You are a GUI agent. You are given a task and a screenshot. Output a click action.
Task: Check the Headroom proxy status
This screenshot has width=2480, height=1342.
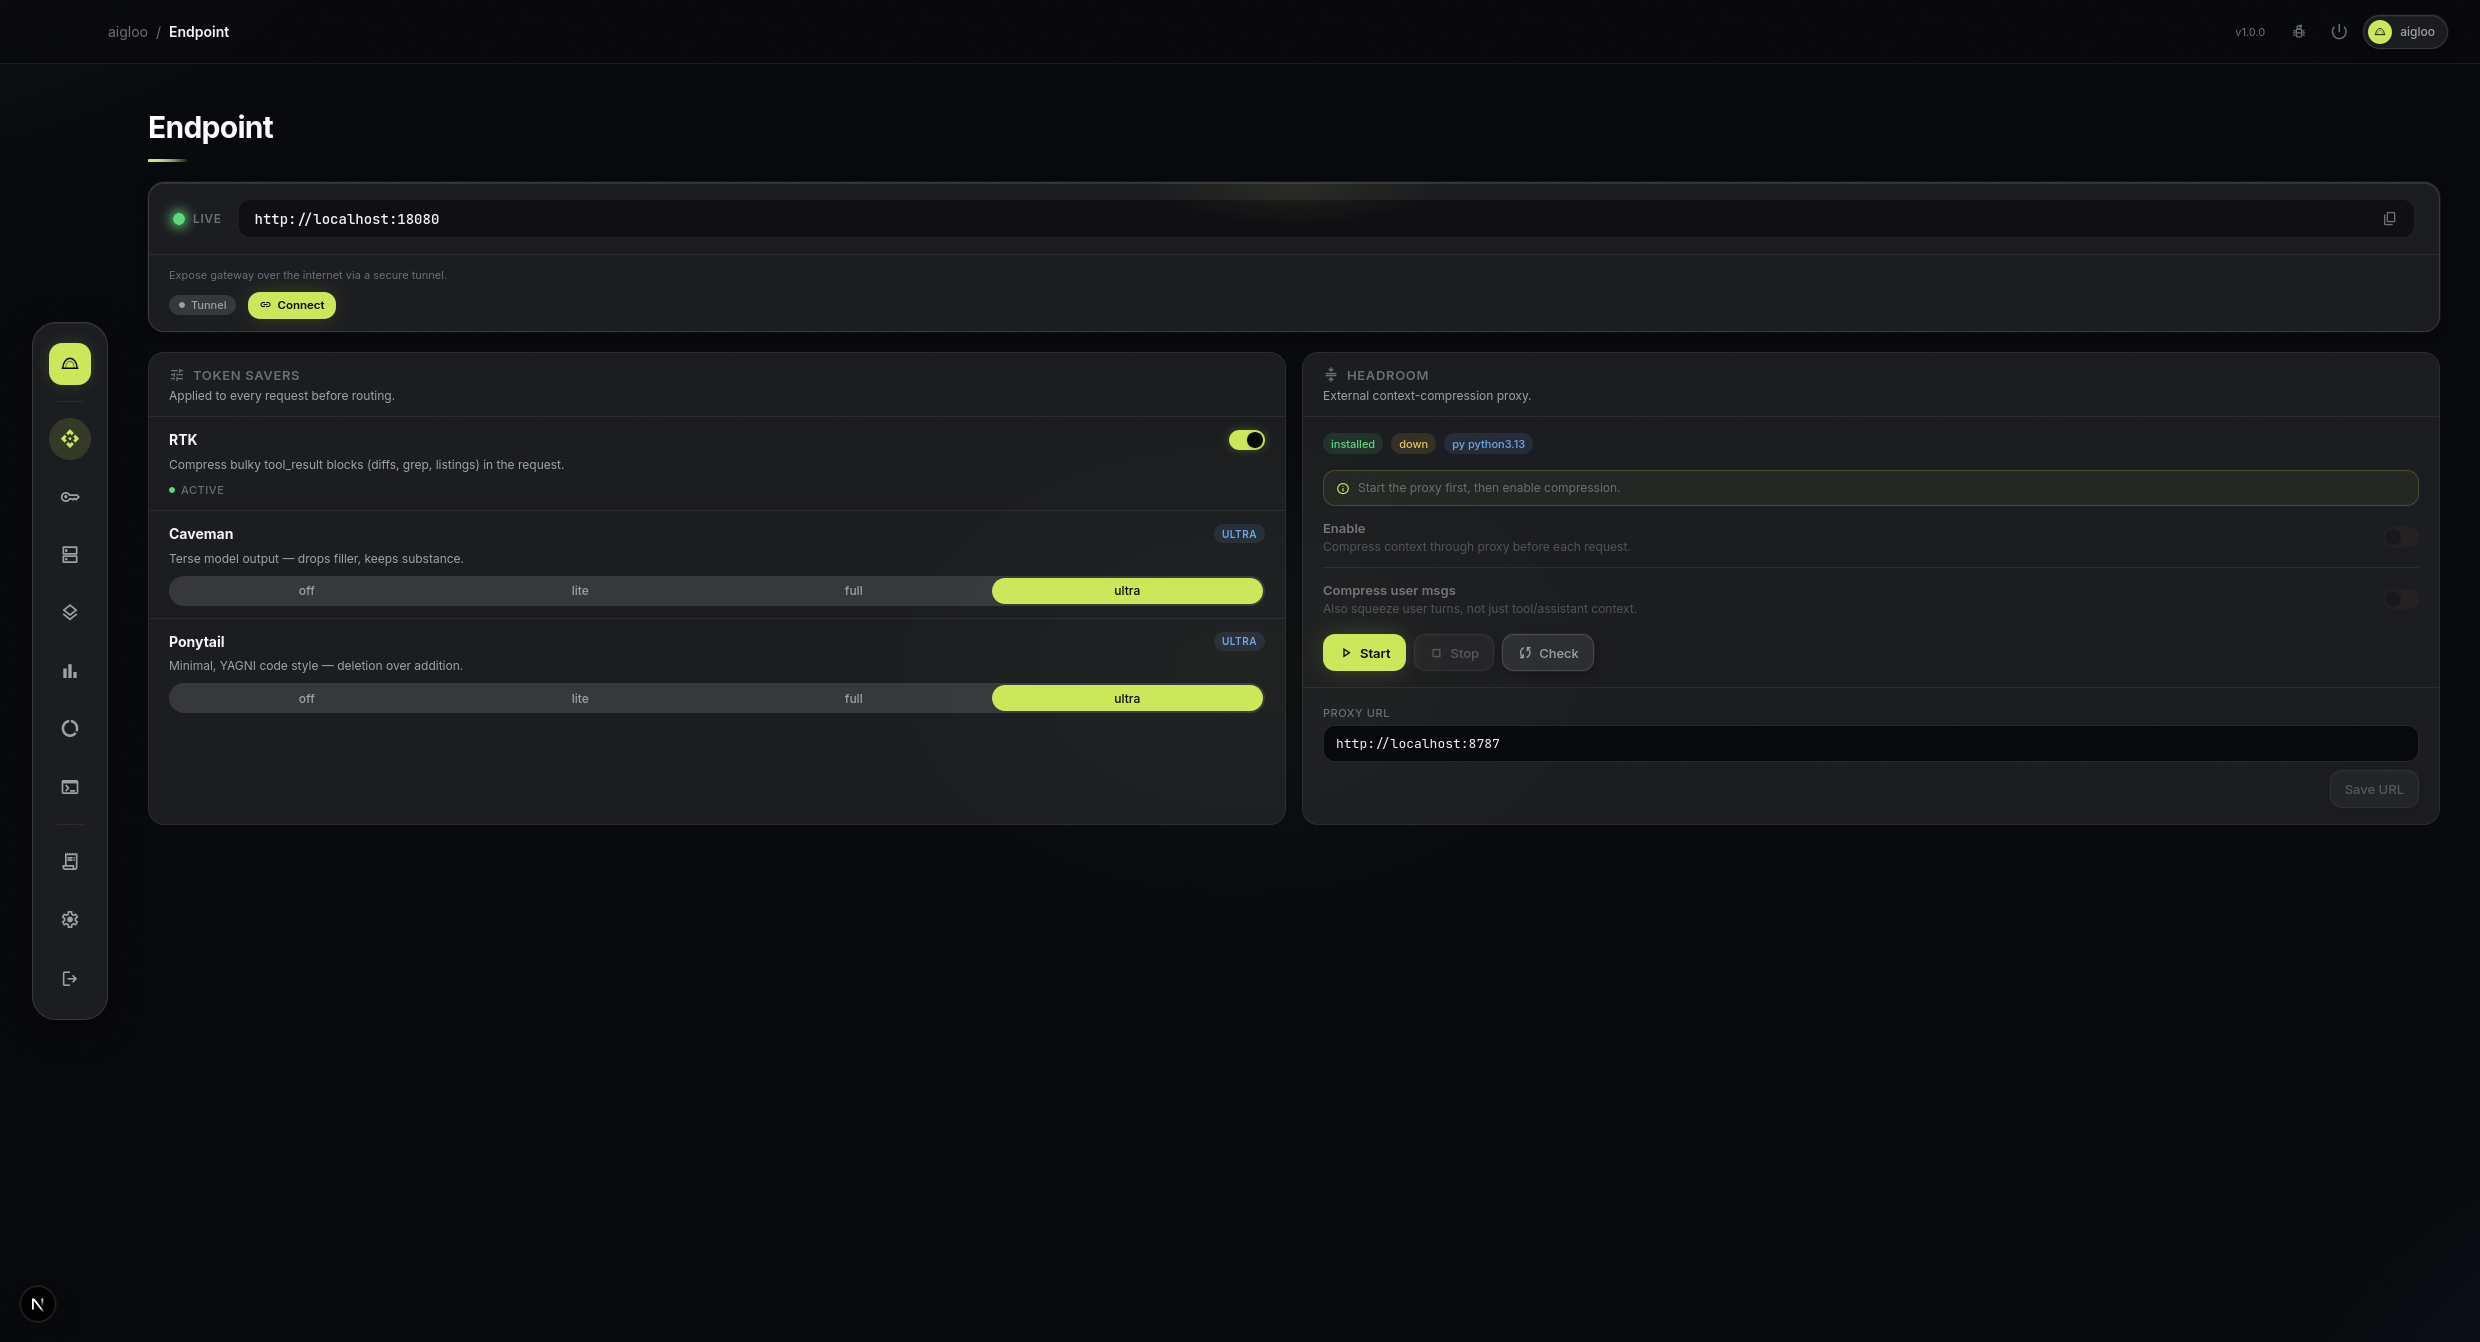(x=1548, y=653)
